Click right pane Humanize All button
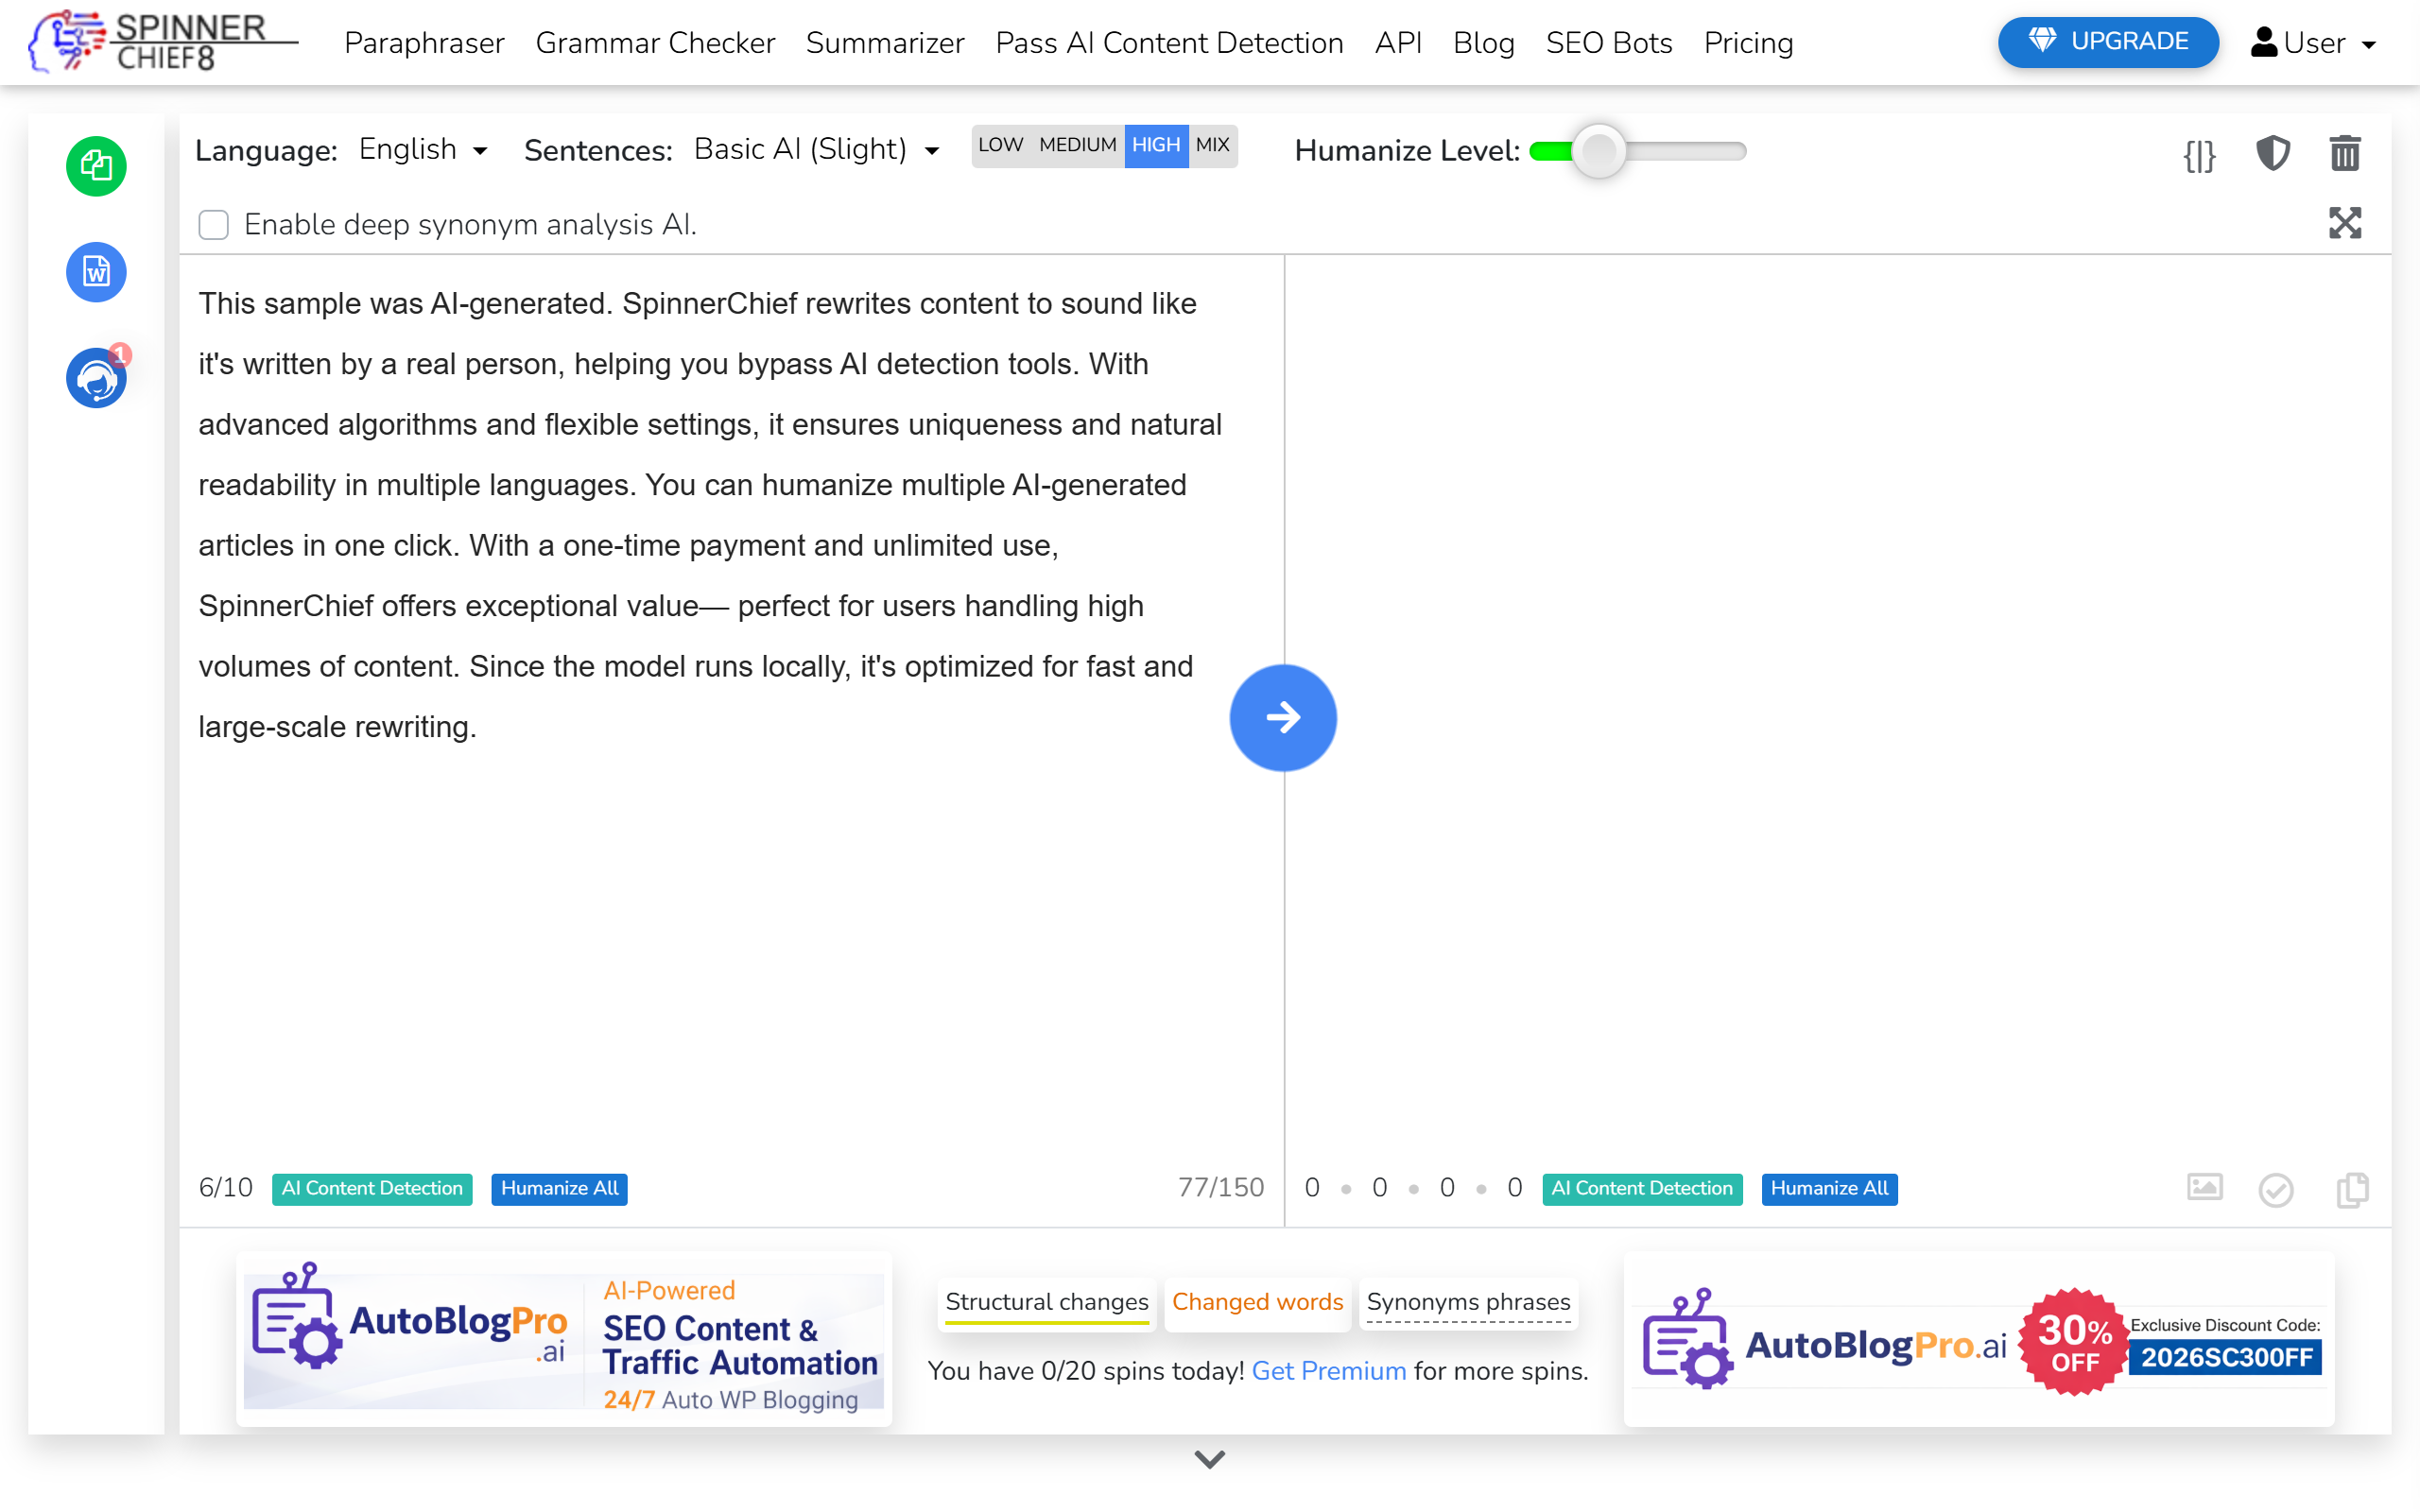Screen dimensions: 2420x1512 click(1829, 1188)
